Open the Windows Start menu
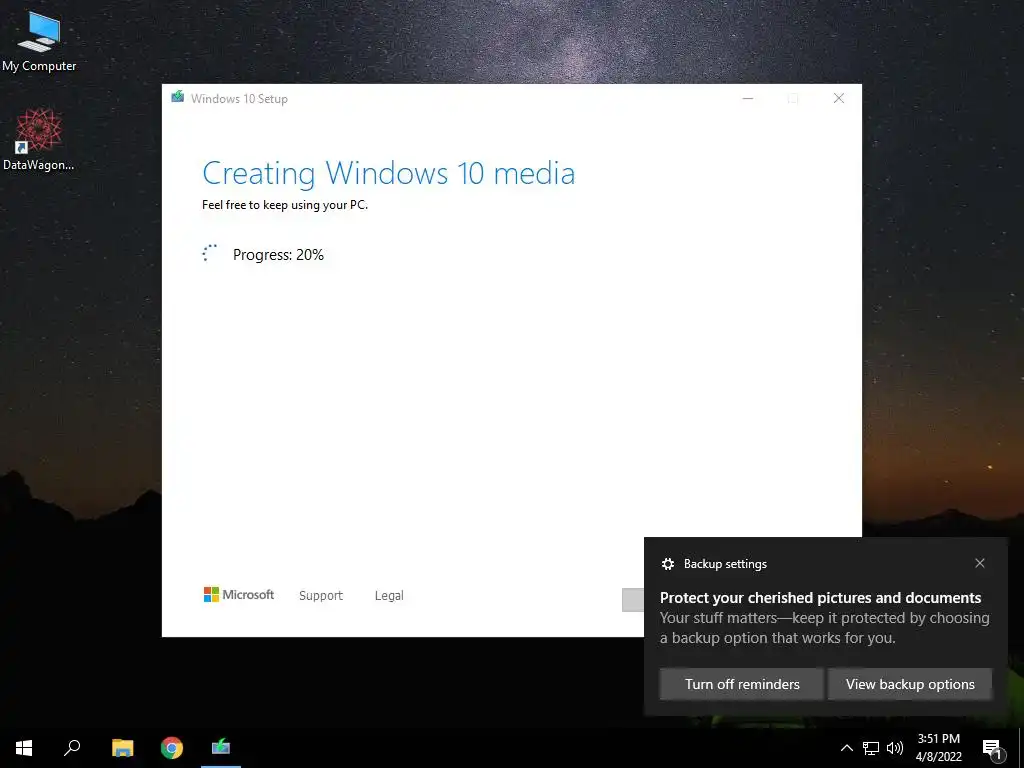The width and height of the screenshot is (1024, 768). (x=24, y=748)
